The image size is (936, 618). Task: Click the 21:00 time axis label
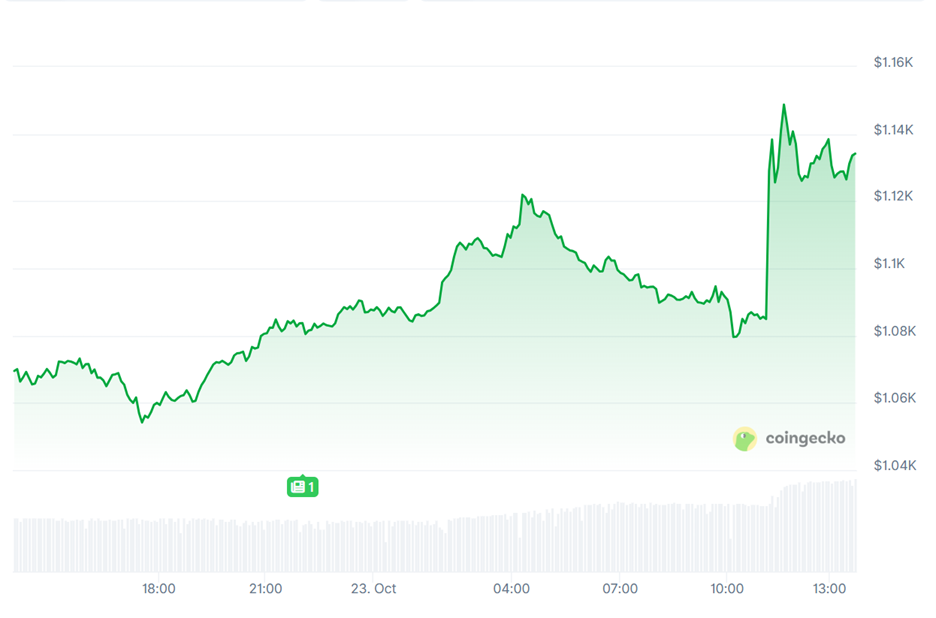[x=265, y=589]
